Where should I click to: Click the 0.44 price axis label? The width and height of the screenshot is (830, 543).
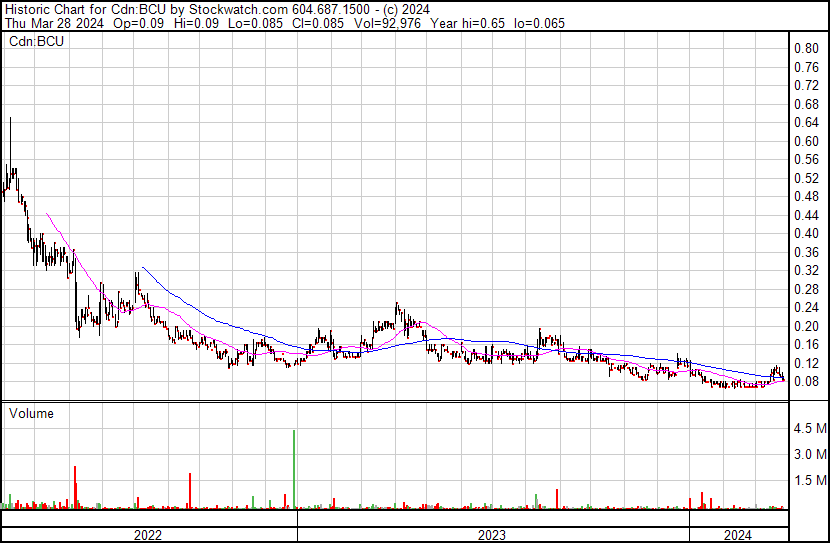pyautogui.click(x=806, y=215)
